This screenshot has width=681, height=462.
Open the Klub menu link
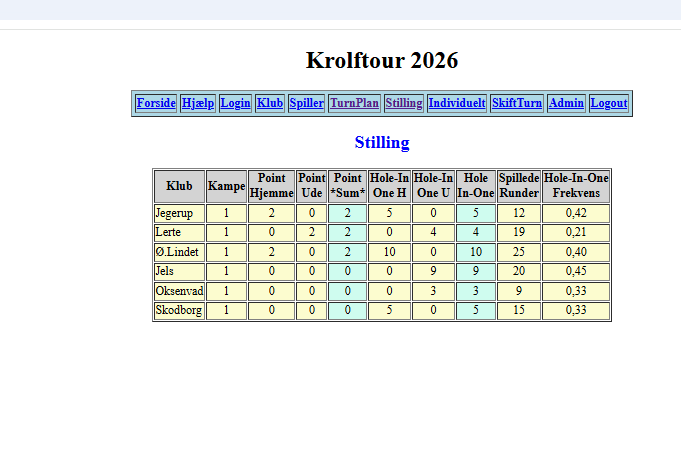point(270,103)
